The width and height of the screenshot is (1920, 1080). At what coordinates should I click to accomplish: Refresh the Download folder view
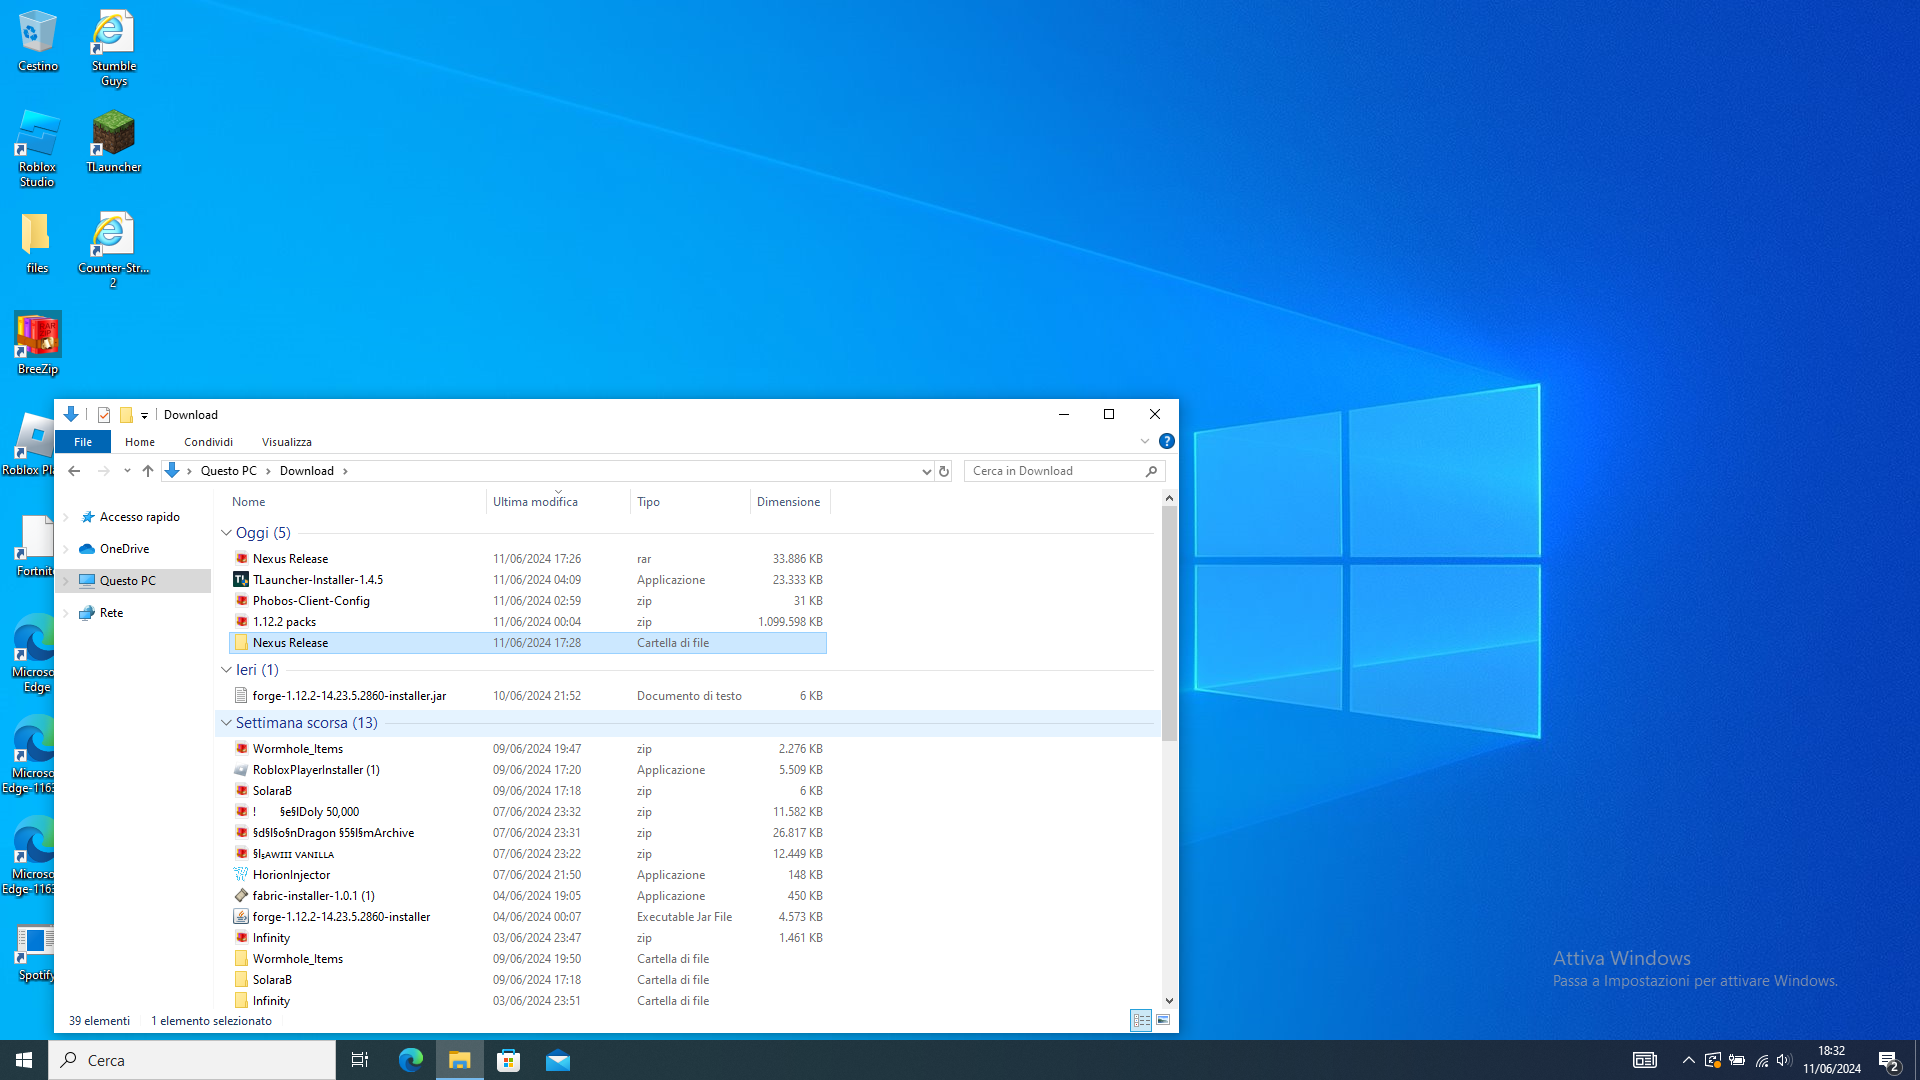click(944, 471)
